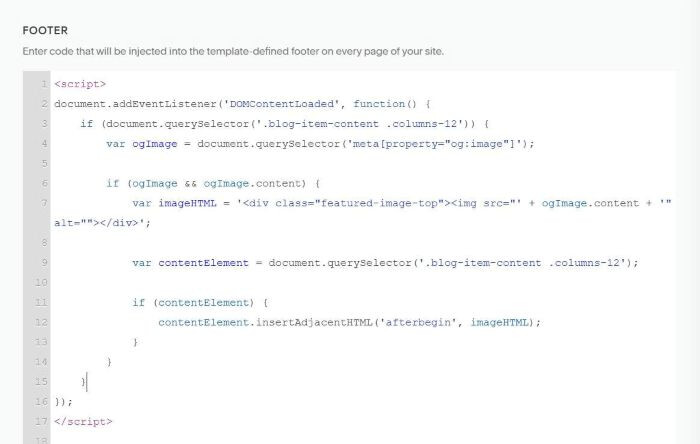Click line number 1 in the gutter
This screenshot has height=444, width=700.
[44, 84]
